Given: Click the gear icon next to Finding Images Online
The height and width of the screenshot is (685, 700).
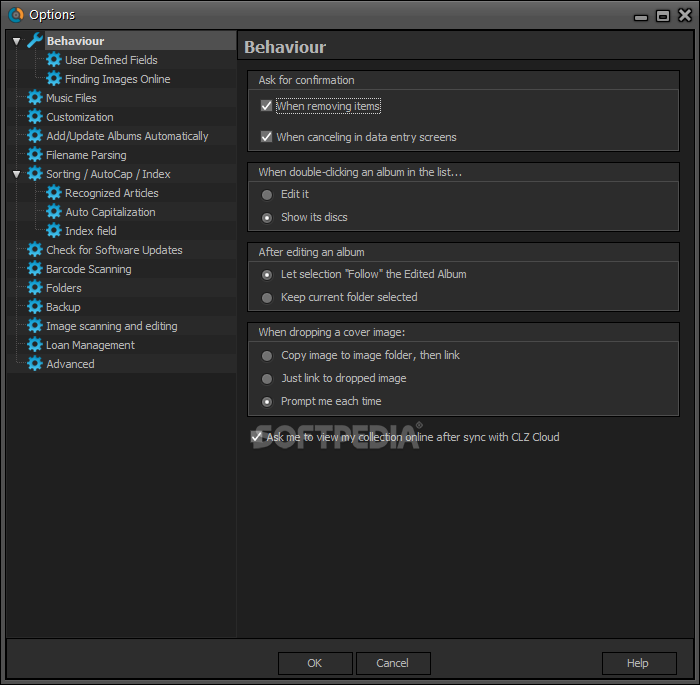Looking at the screenshot, I should point(54,79).
